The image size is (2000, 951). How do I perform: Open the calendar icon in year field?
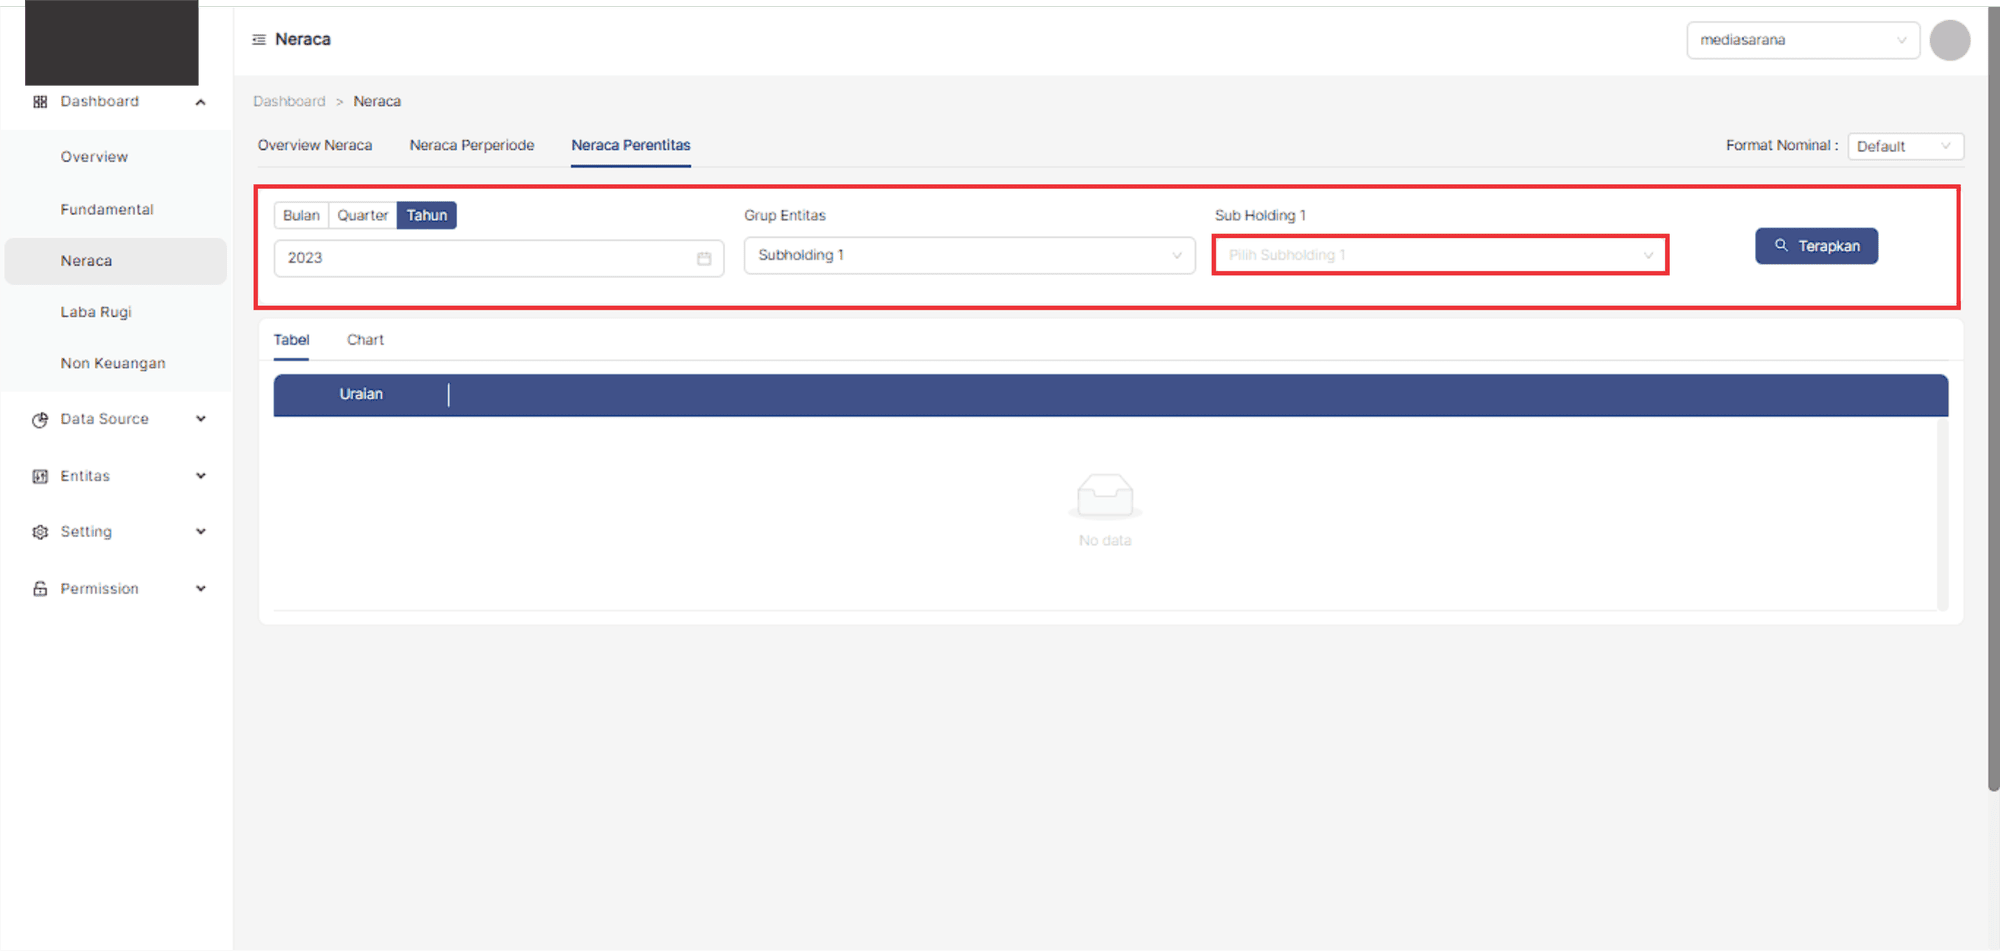(x=704, y=259)
